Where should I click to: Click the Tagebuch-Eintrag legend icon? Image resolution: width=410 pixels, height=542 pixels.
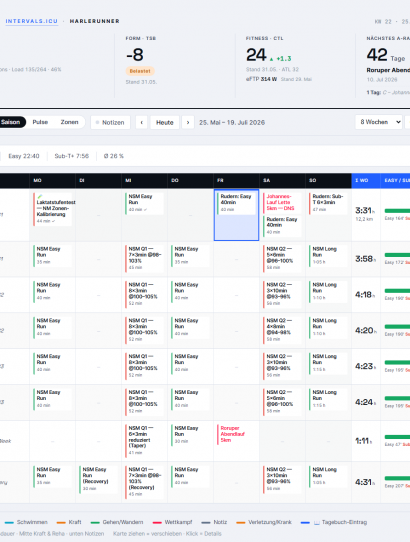tap(317, 522)
